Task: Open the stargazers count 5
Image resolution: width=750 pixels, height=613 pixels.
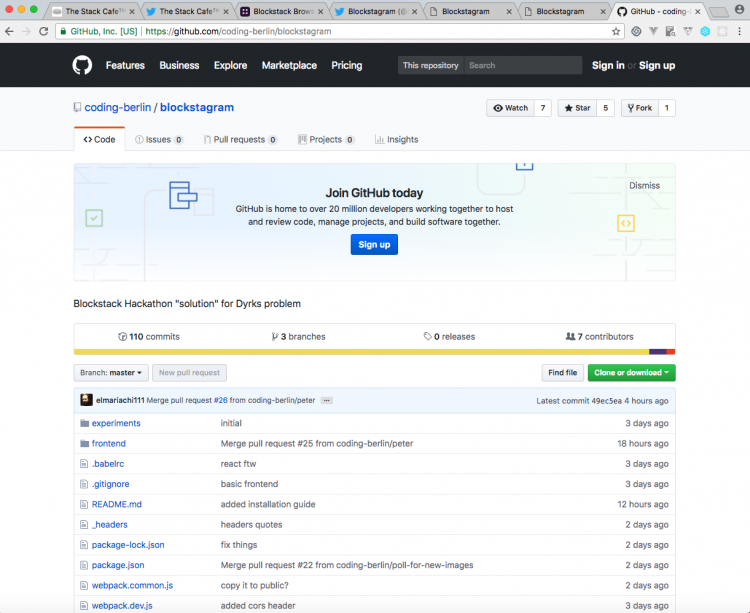Action: [606, 108]
